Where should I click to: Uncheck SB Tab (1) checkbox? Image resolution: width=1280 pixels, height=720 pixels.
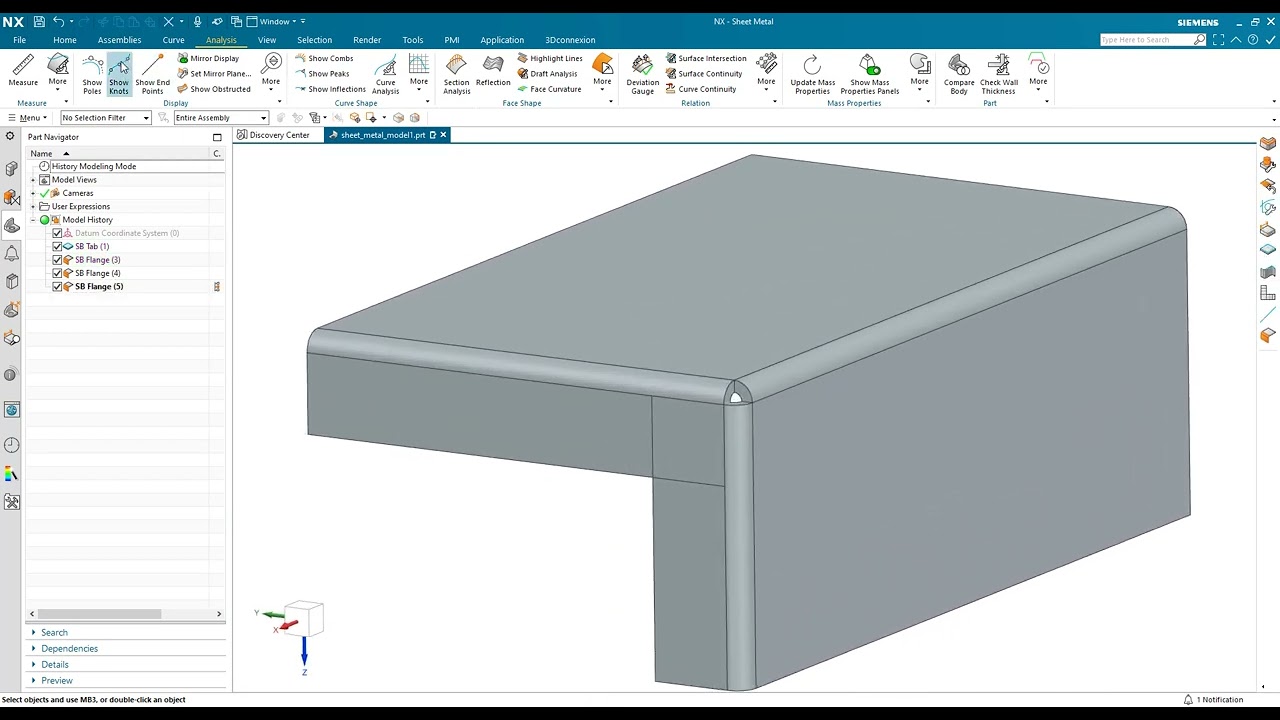[x=57, y=246]
